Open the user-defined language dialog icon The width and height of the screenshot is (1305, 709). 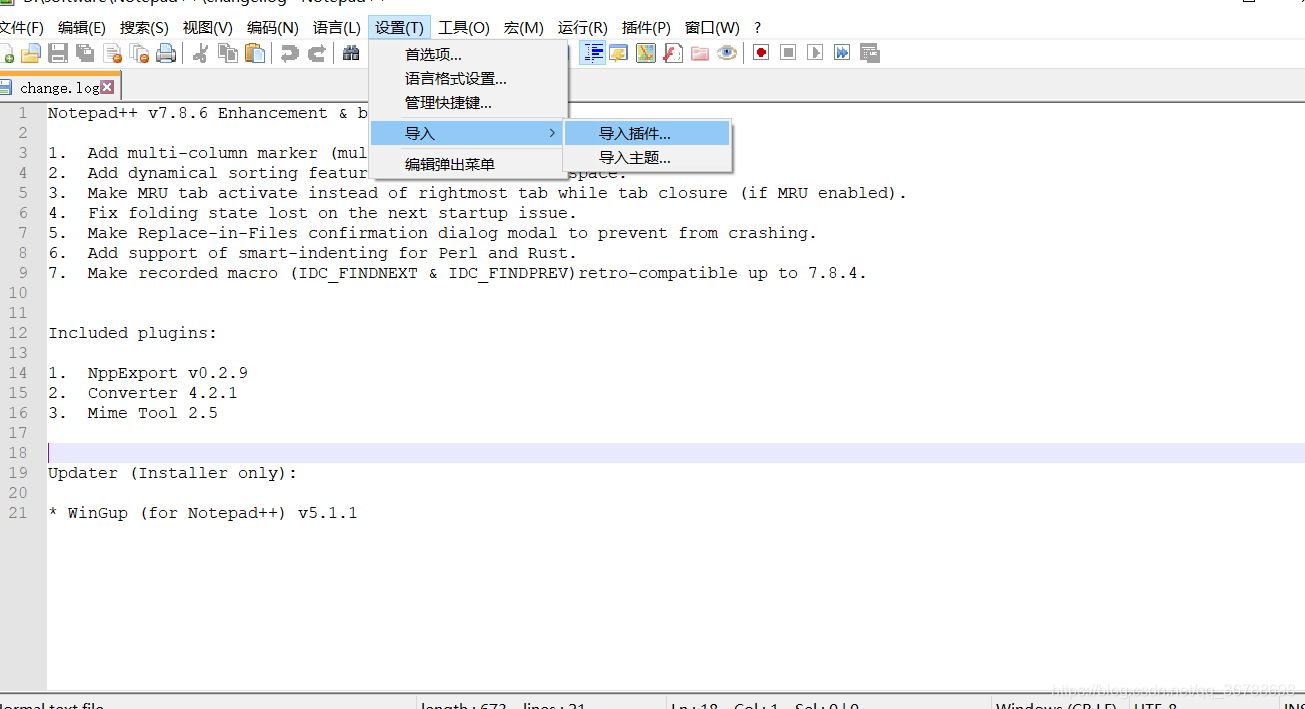[x=619, y=53]
